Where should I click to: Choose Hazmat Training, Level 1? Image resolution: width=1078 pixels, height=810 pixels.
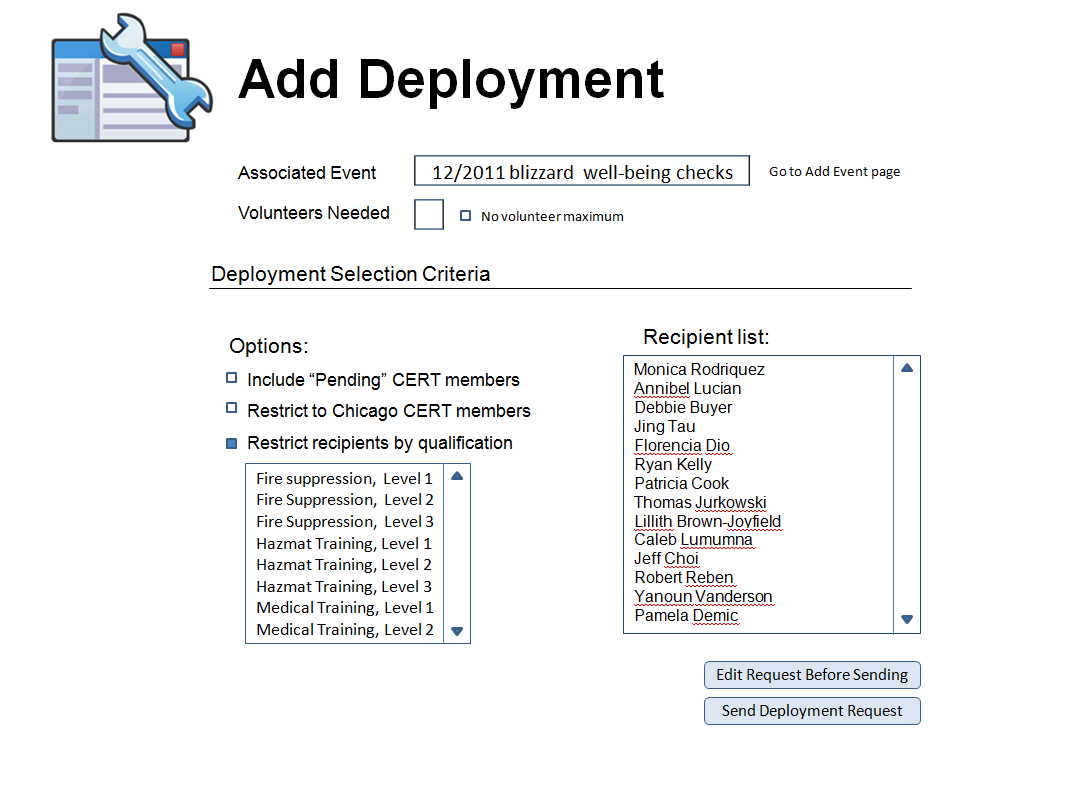click(344, 544)
